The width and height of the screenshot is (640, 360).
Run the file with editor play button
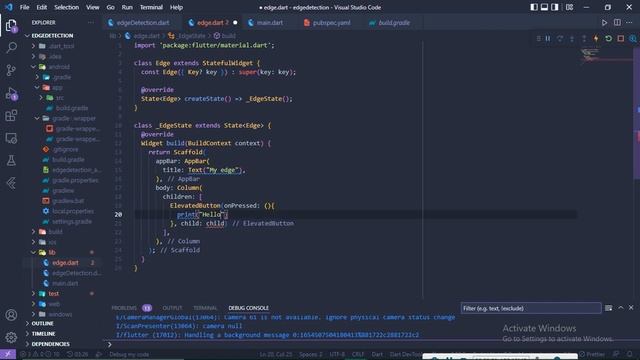tap(604, 22)
